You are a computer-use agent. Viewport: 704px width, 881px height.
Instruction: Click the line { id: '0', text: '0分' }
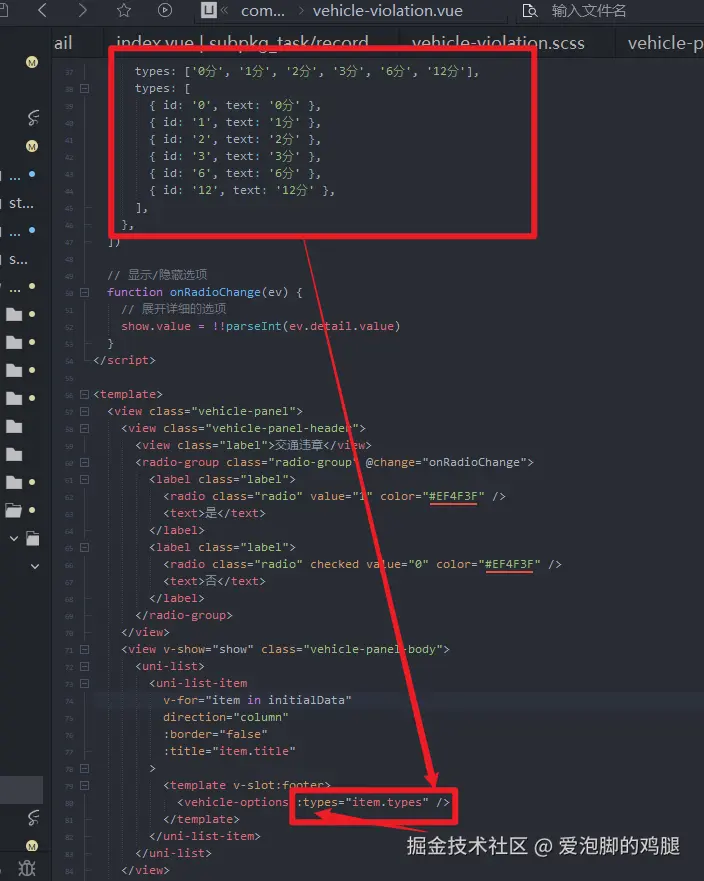(235, 106)
